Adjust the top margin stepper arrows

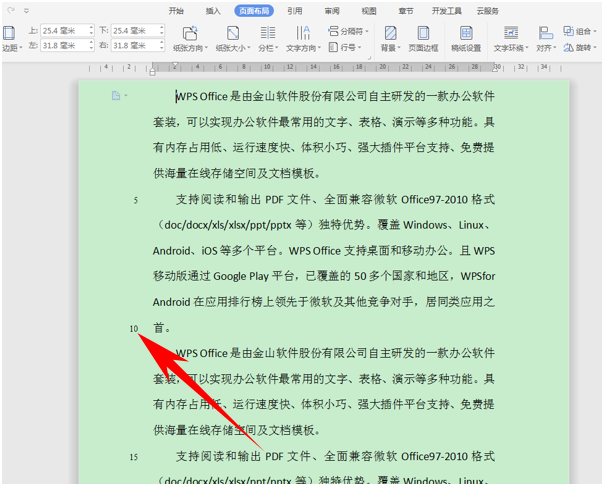click(x=91, y=31)
